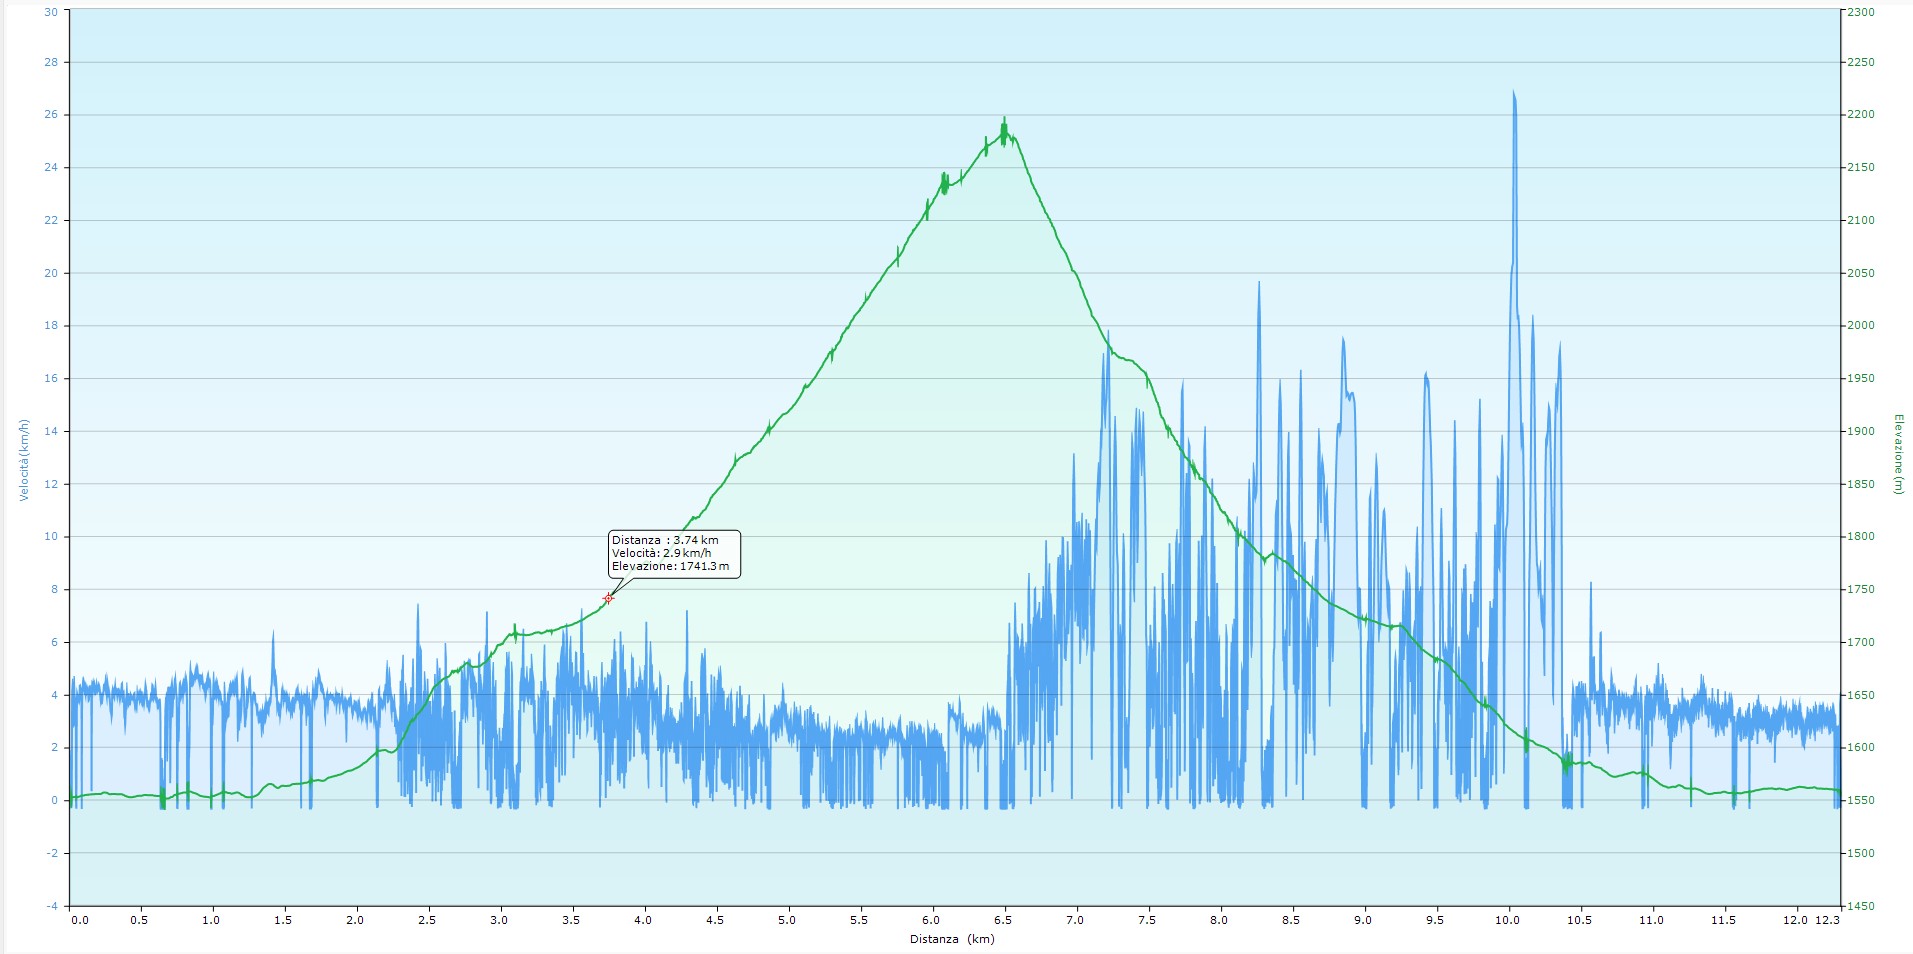The width and height of the screenshot is (1913, 954).
Task: Click the Velocità (km/h) left axis title
Action: (x=25, y=460)
